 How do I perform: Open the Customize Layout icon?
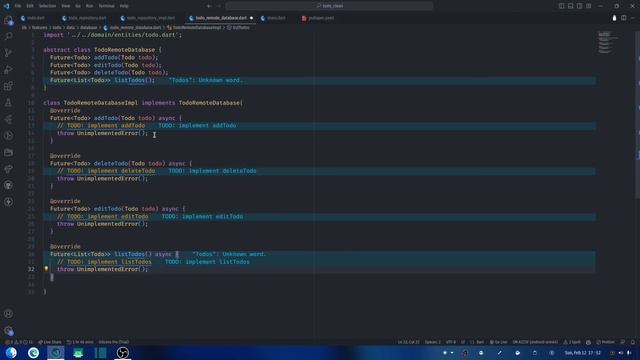pyautogui.click(x=589, y=6)
